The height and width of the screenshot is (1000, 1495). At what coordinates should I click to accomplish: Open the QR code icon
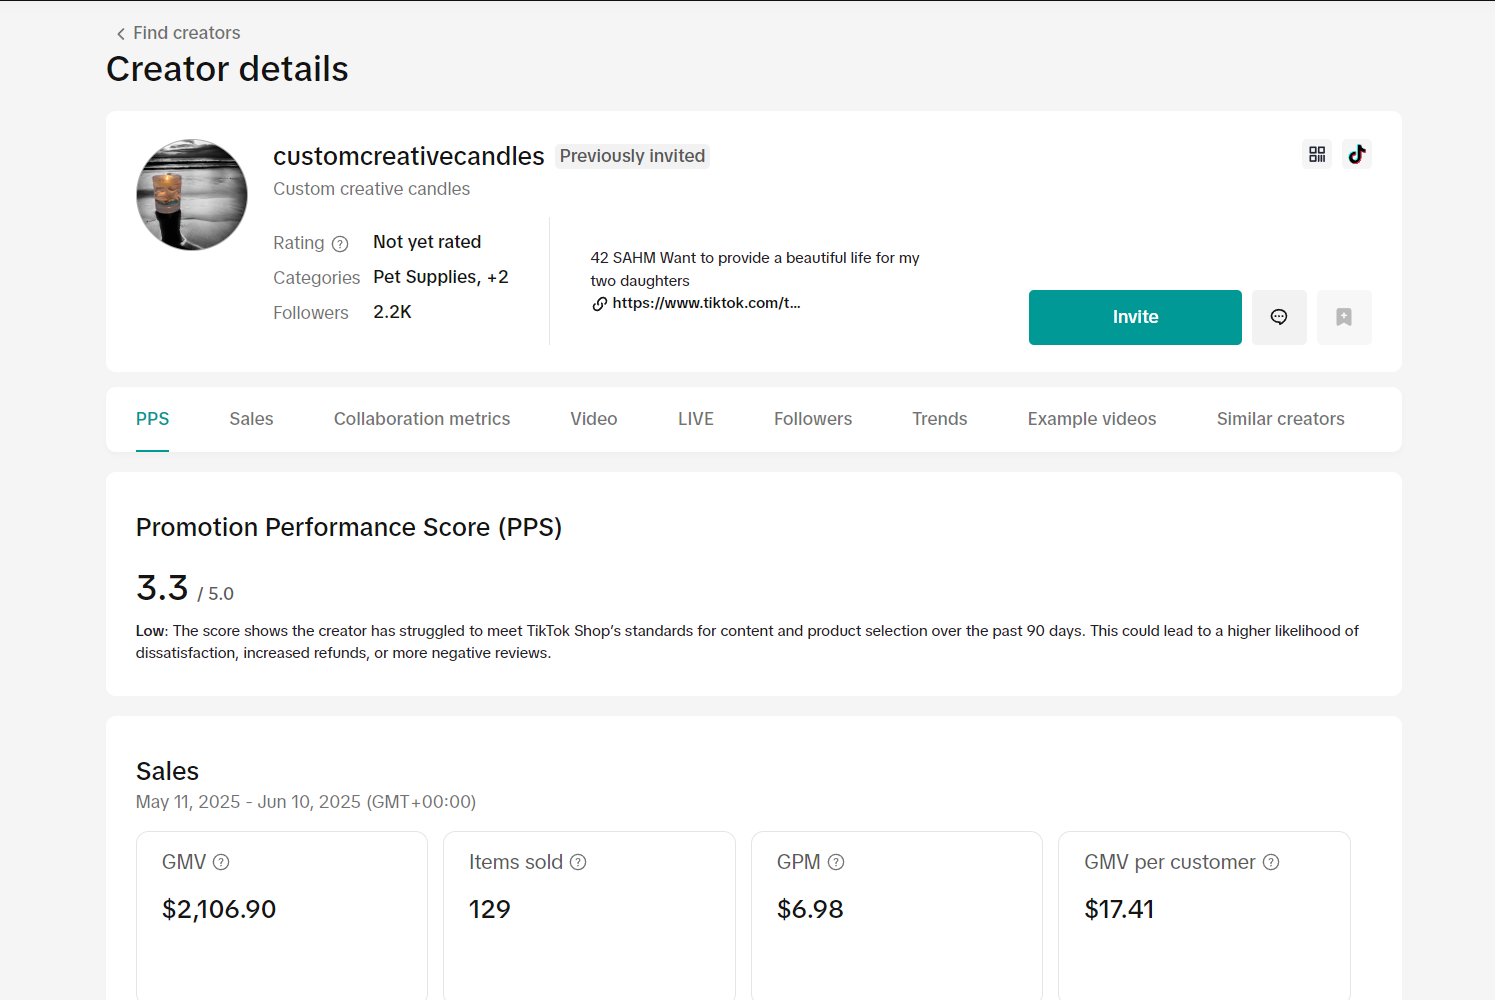[x=1317, y=154]
